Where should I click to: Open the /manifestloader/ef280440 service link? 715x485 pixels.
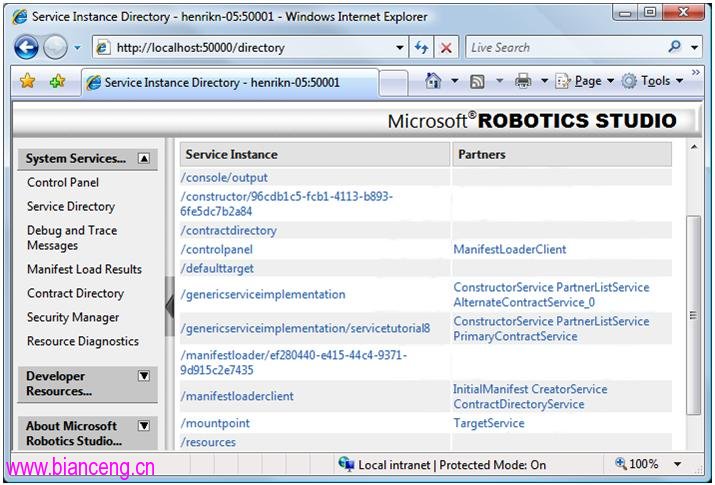pyautogui.click(x=294, y=362)
